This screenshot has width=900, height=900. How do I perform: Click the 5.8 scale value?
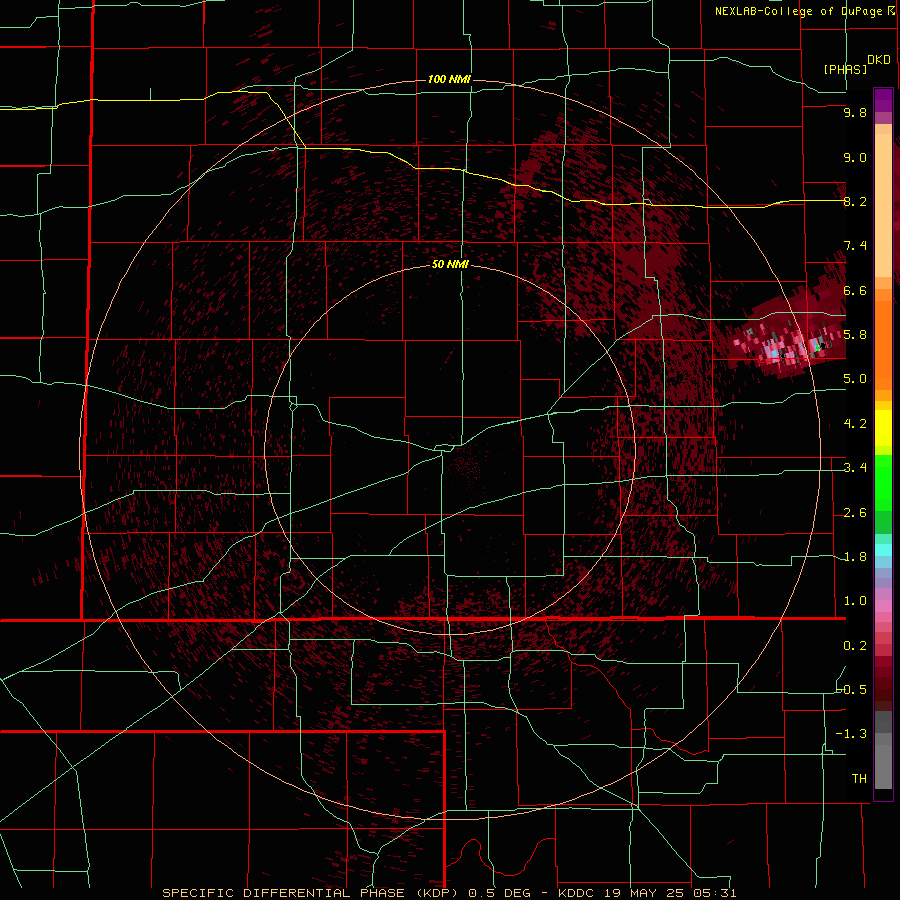[855, 335]
